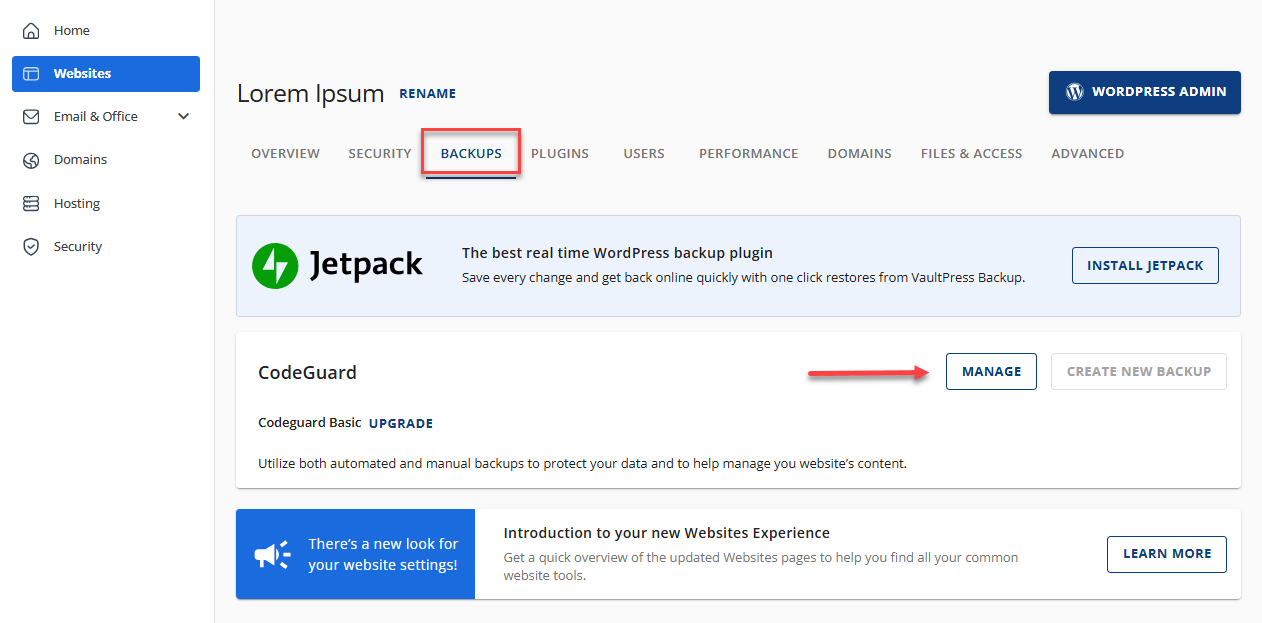Click Manage for CodeGuard
Image resolution: width=1262 pixels, height=623 pixels.
tap(991, 372)
